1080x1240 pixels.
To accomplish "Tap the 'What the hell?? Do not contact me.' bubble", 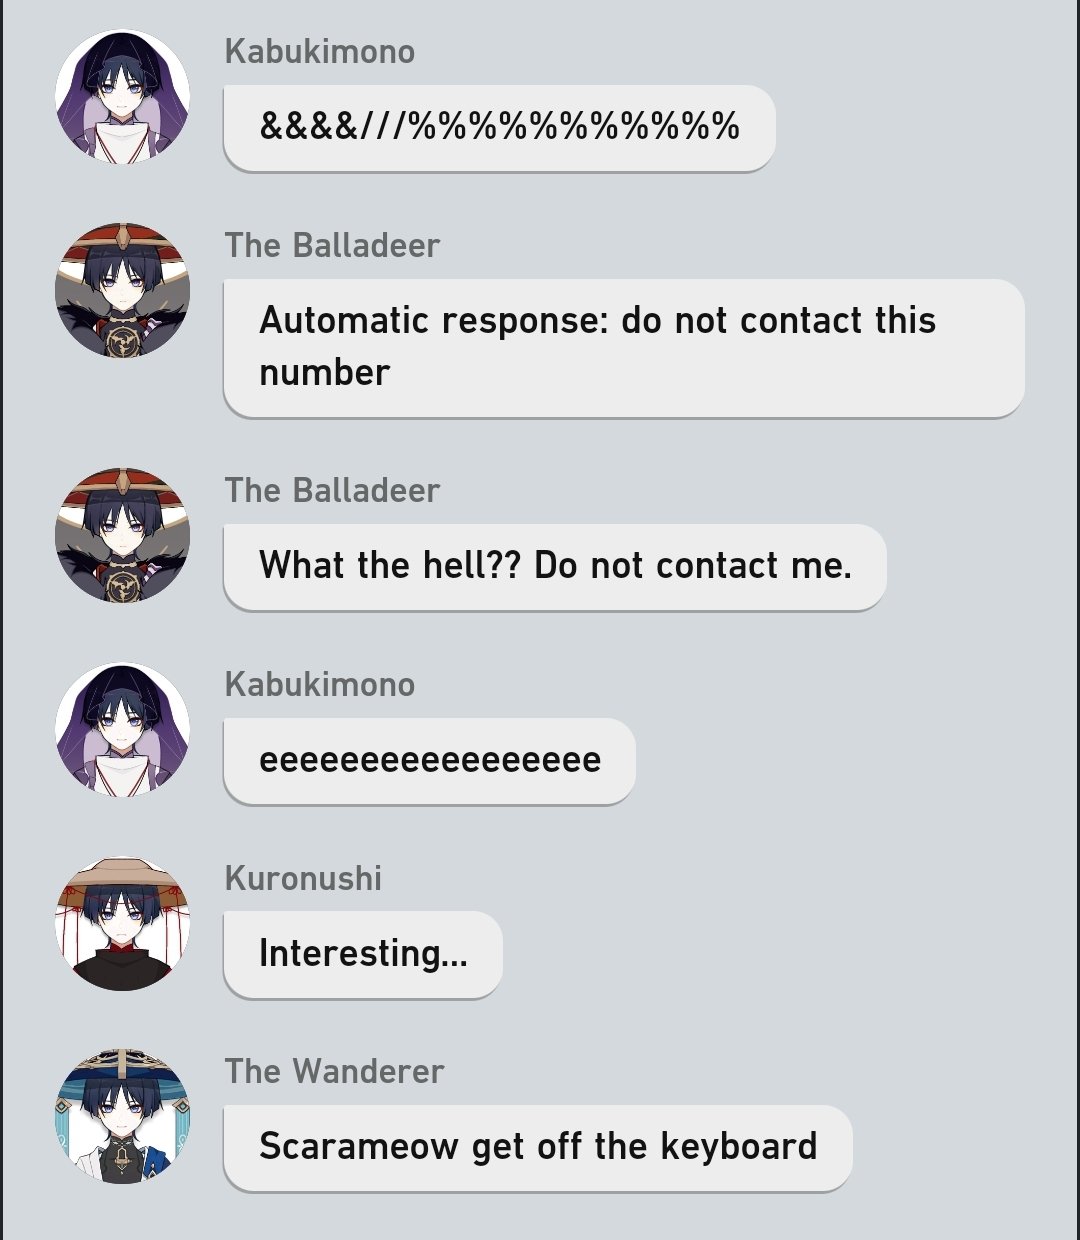I will click(555, 567).
